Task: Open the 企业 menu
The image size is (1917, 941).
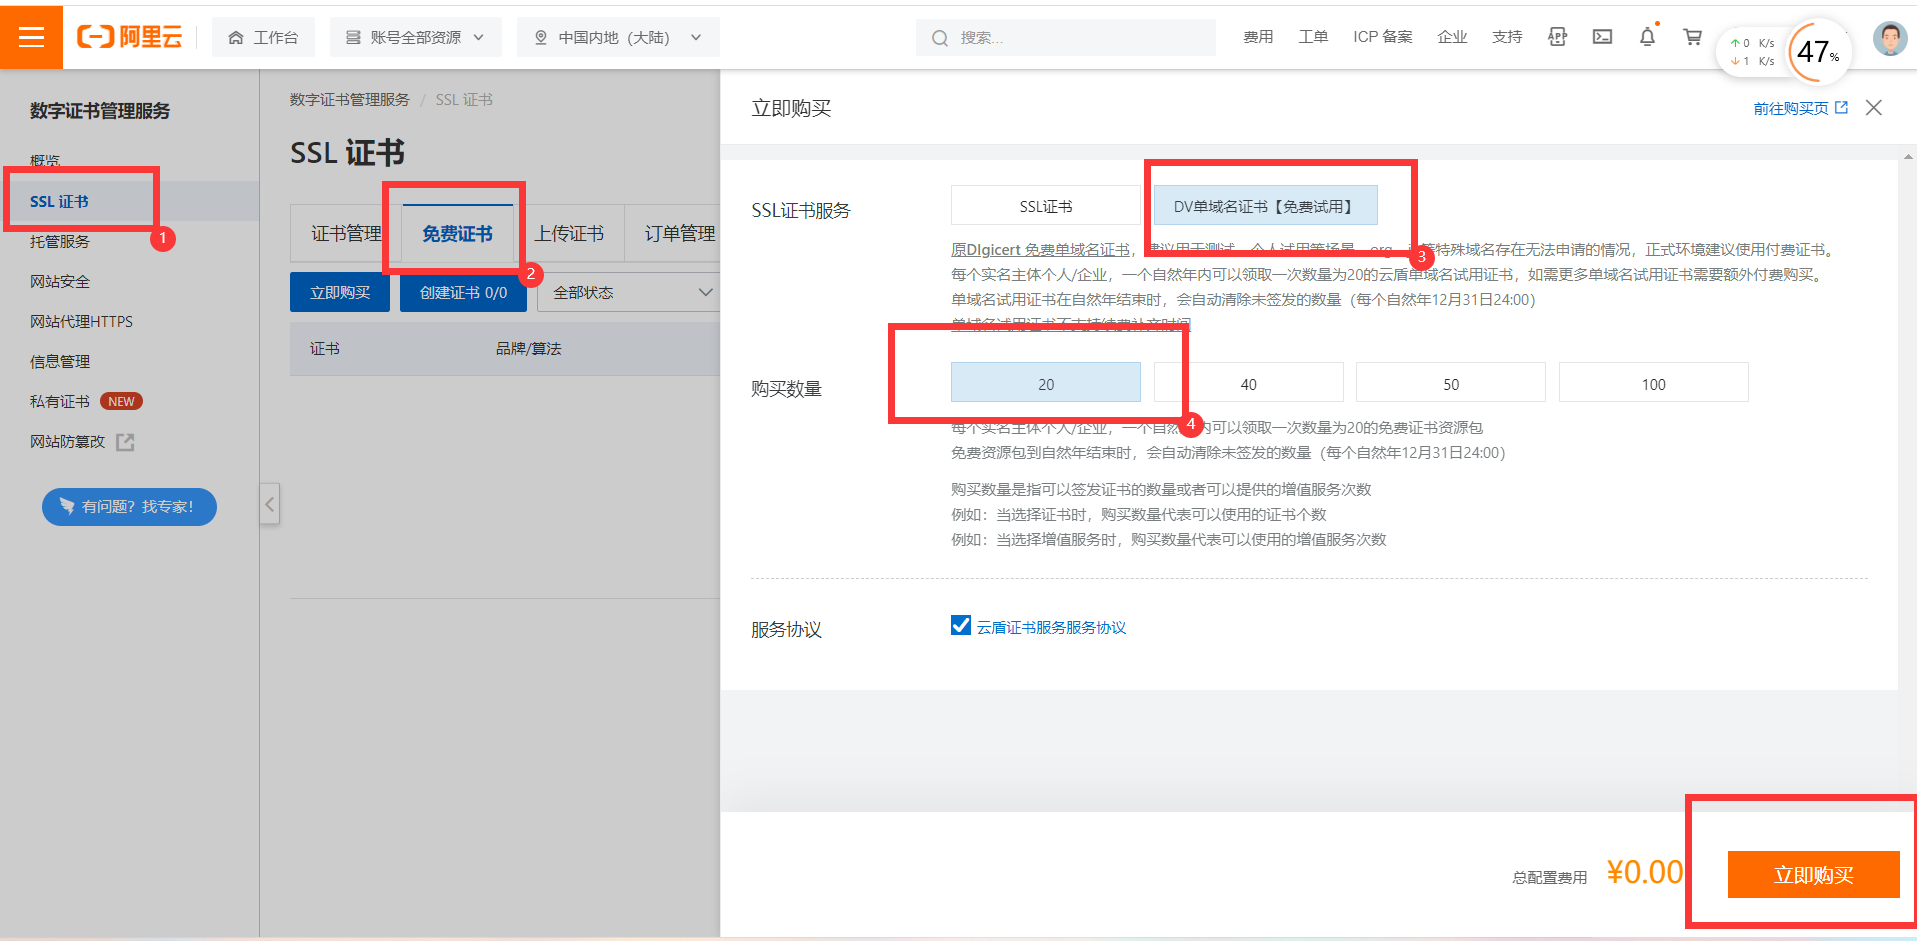Action: pos(1452,37)
